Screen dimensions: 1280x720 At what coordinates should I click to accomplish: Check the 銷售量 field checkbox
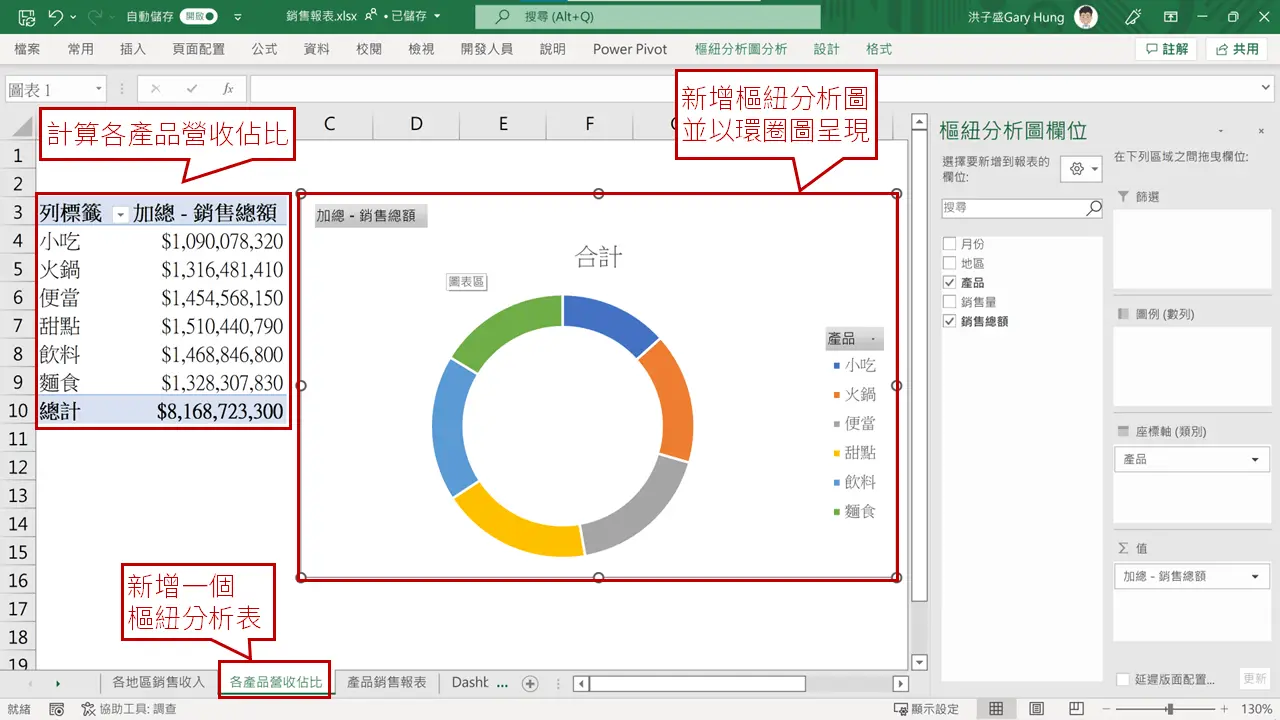950,302
